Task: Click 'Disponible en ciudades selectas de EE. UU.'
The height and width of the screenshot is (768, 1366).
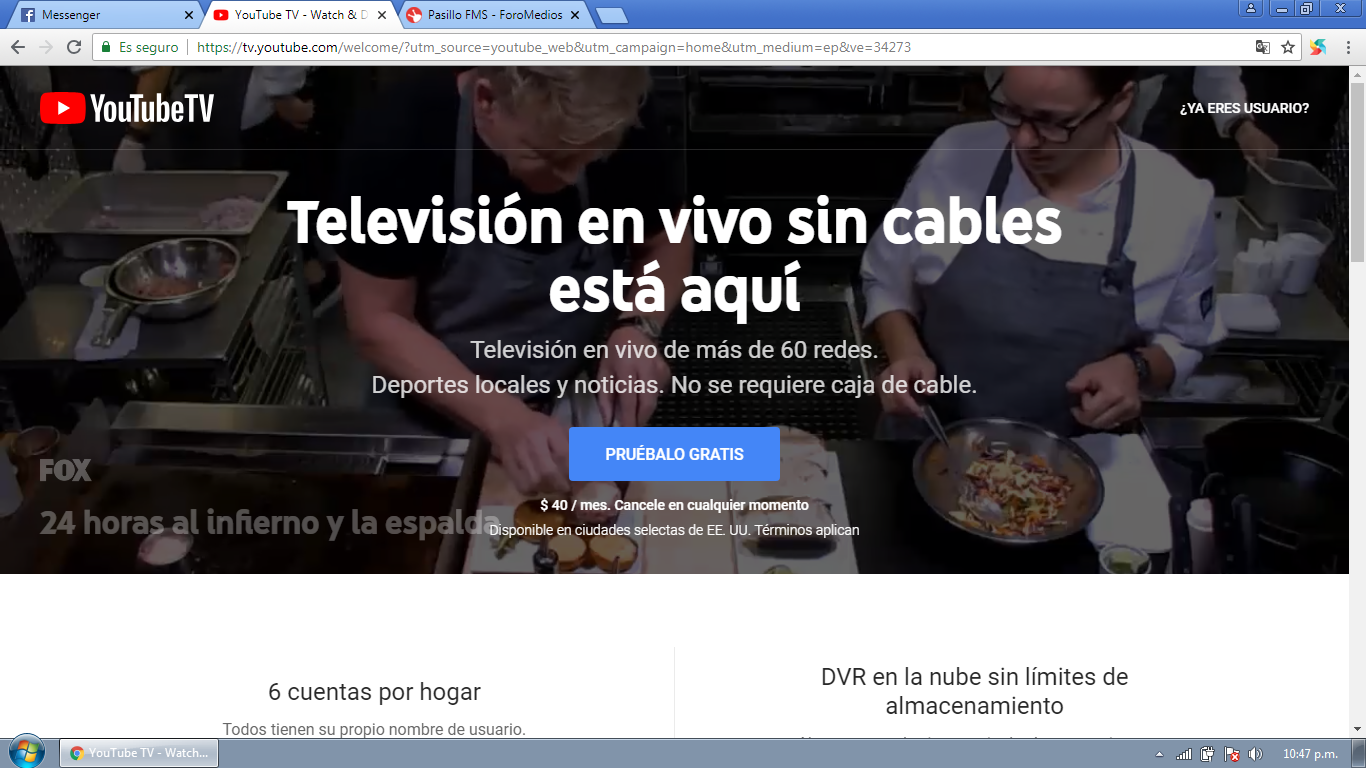Action: click(620, 530)
